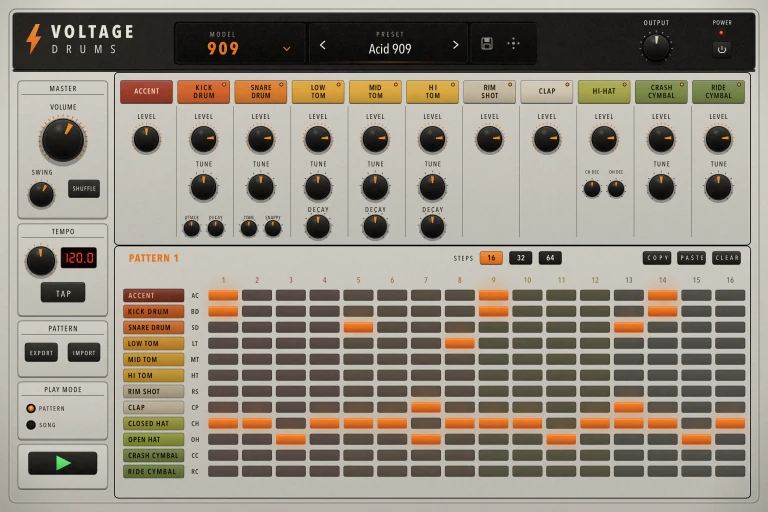The image size is (768, 512).
Task: Select the Crash Cymbal sequencer row label
Action: click(x=153, y=455)
